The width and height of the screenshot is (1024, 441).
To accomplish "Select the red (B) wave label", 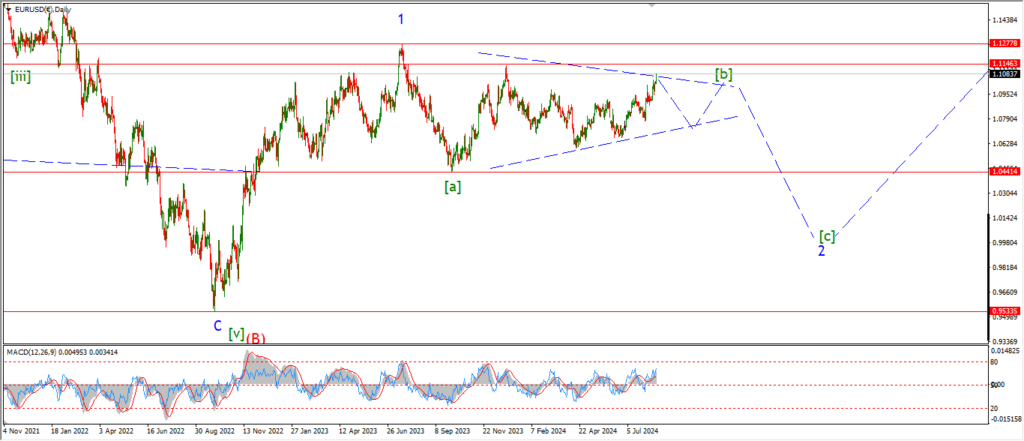I will click(256, 338).
